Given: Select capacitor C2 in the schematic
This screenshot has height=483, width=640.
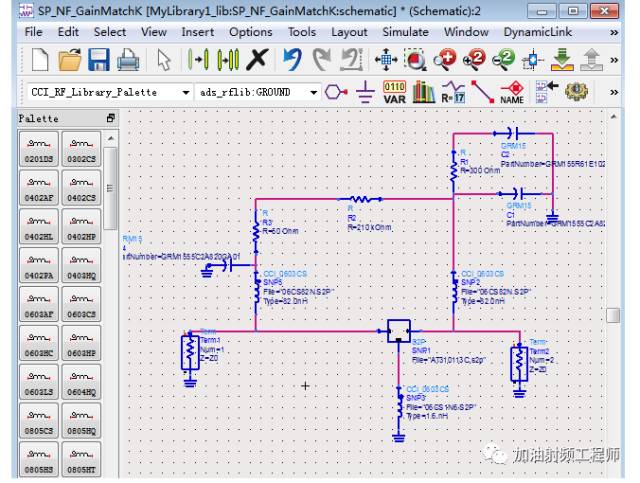Looking at the screenshot, I should tap(513, 133).
